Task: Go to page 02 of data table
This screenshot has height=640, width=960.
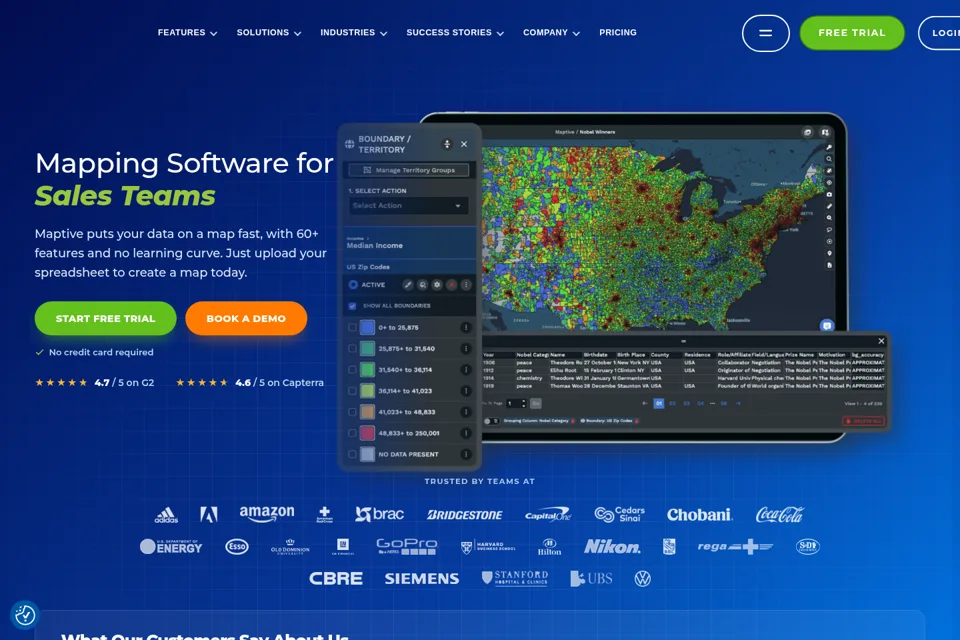Action: [x=673, y=404]
